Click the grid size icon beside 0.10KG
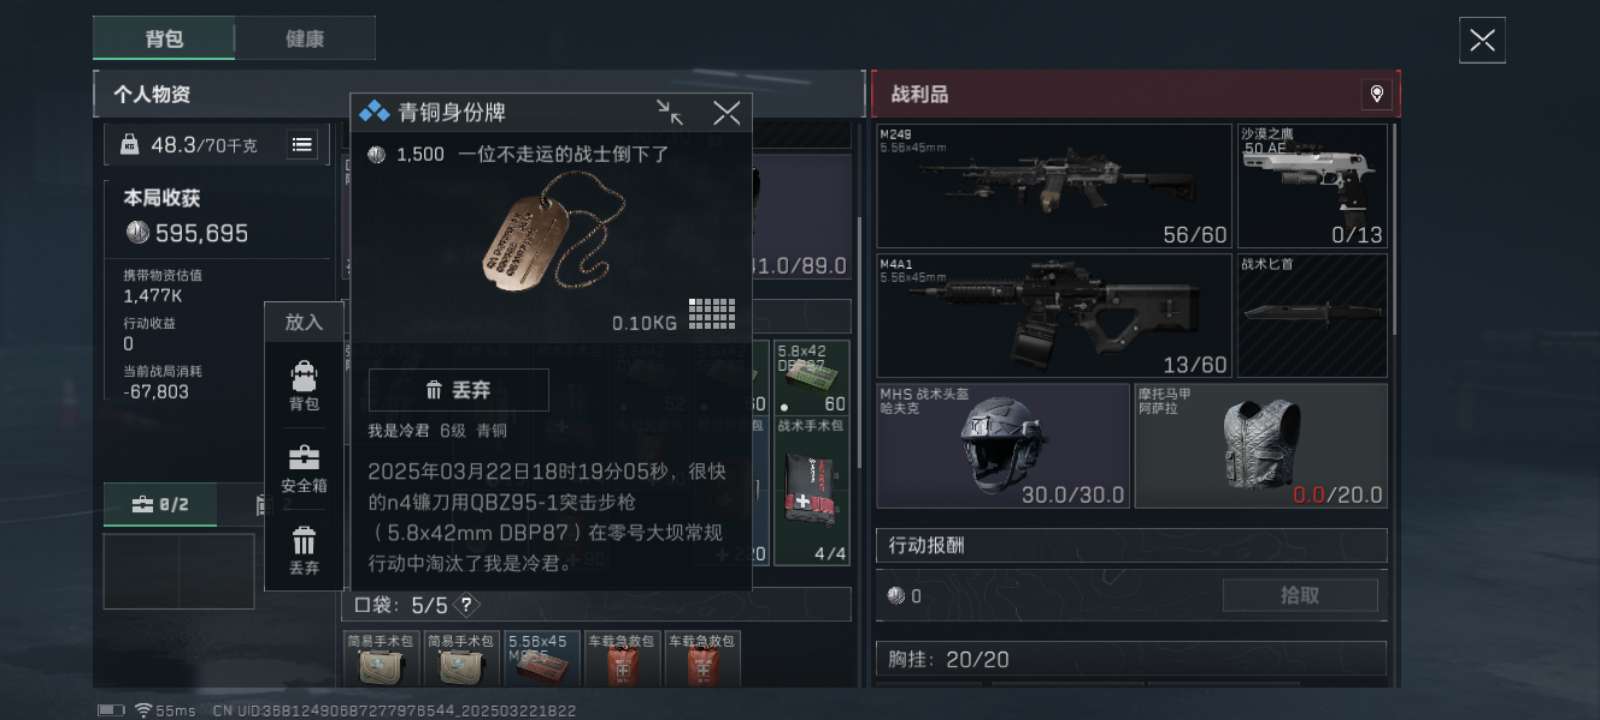 point(712,313)
